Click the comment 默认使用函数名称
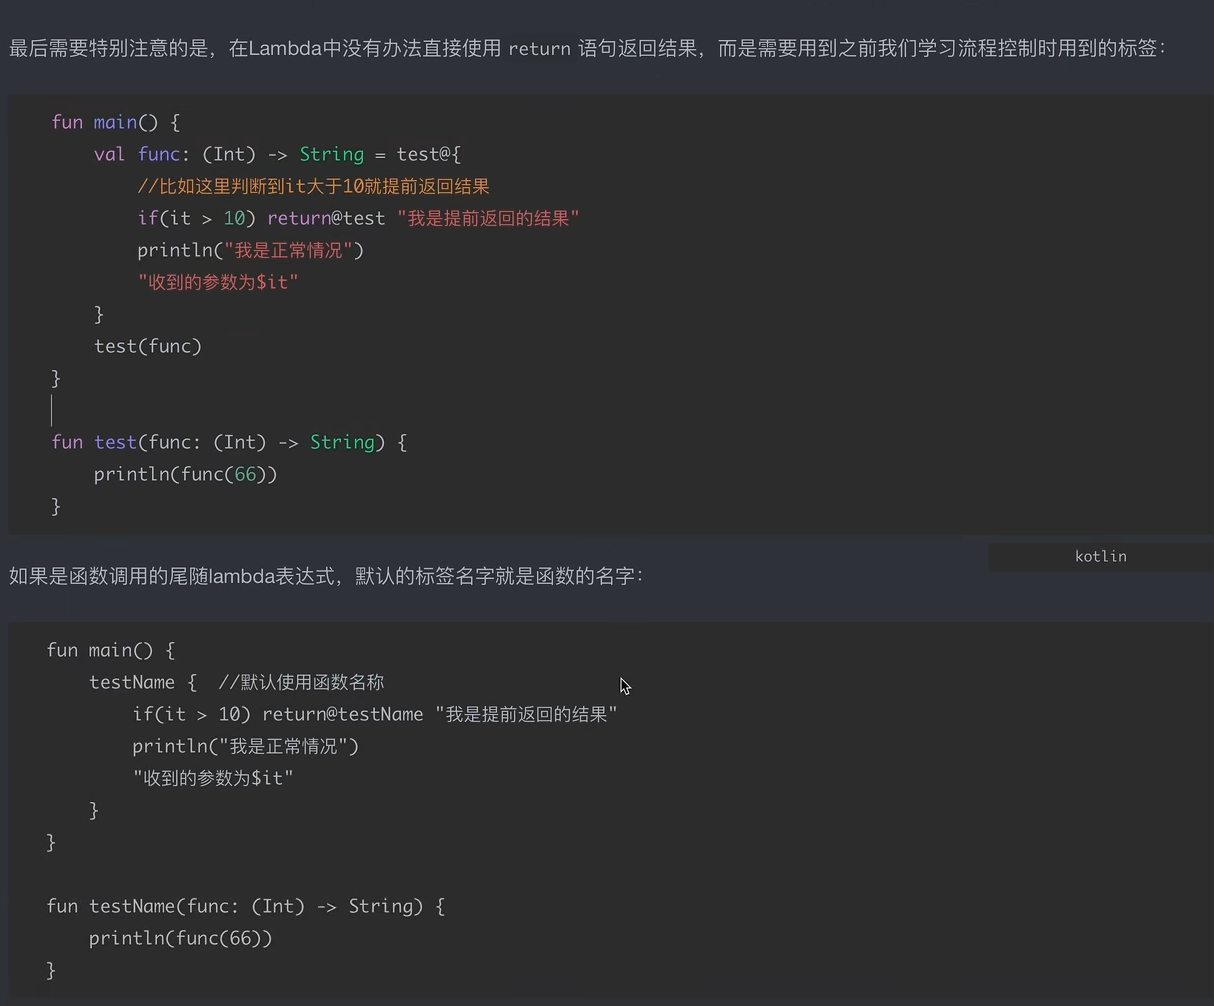 (301, 682)
